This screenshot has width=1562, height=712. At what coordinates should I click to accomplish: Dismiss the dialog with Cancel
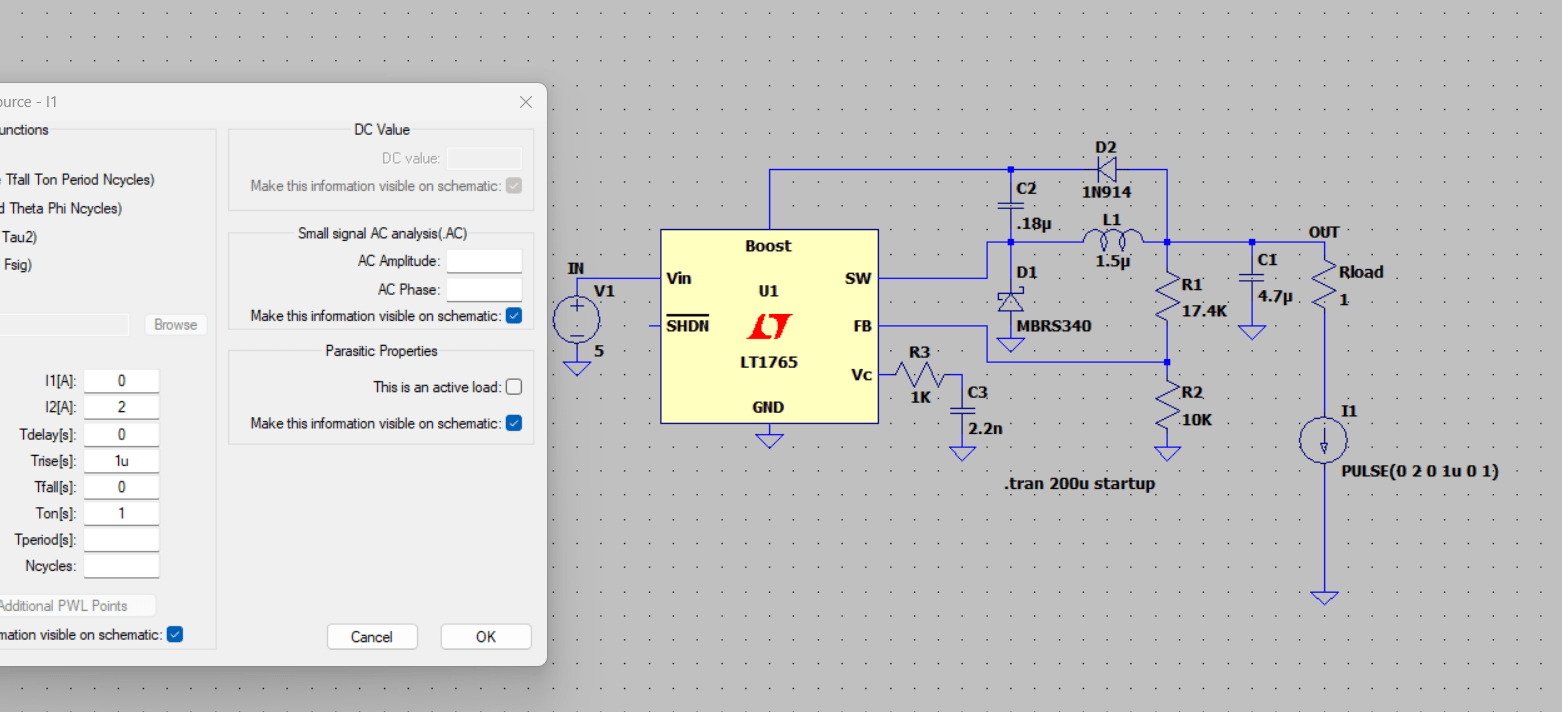point(372,636)
